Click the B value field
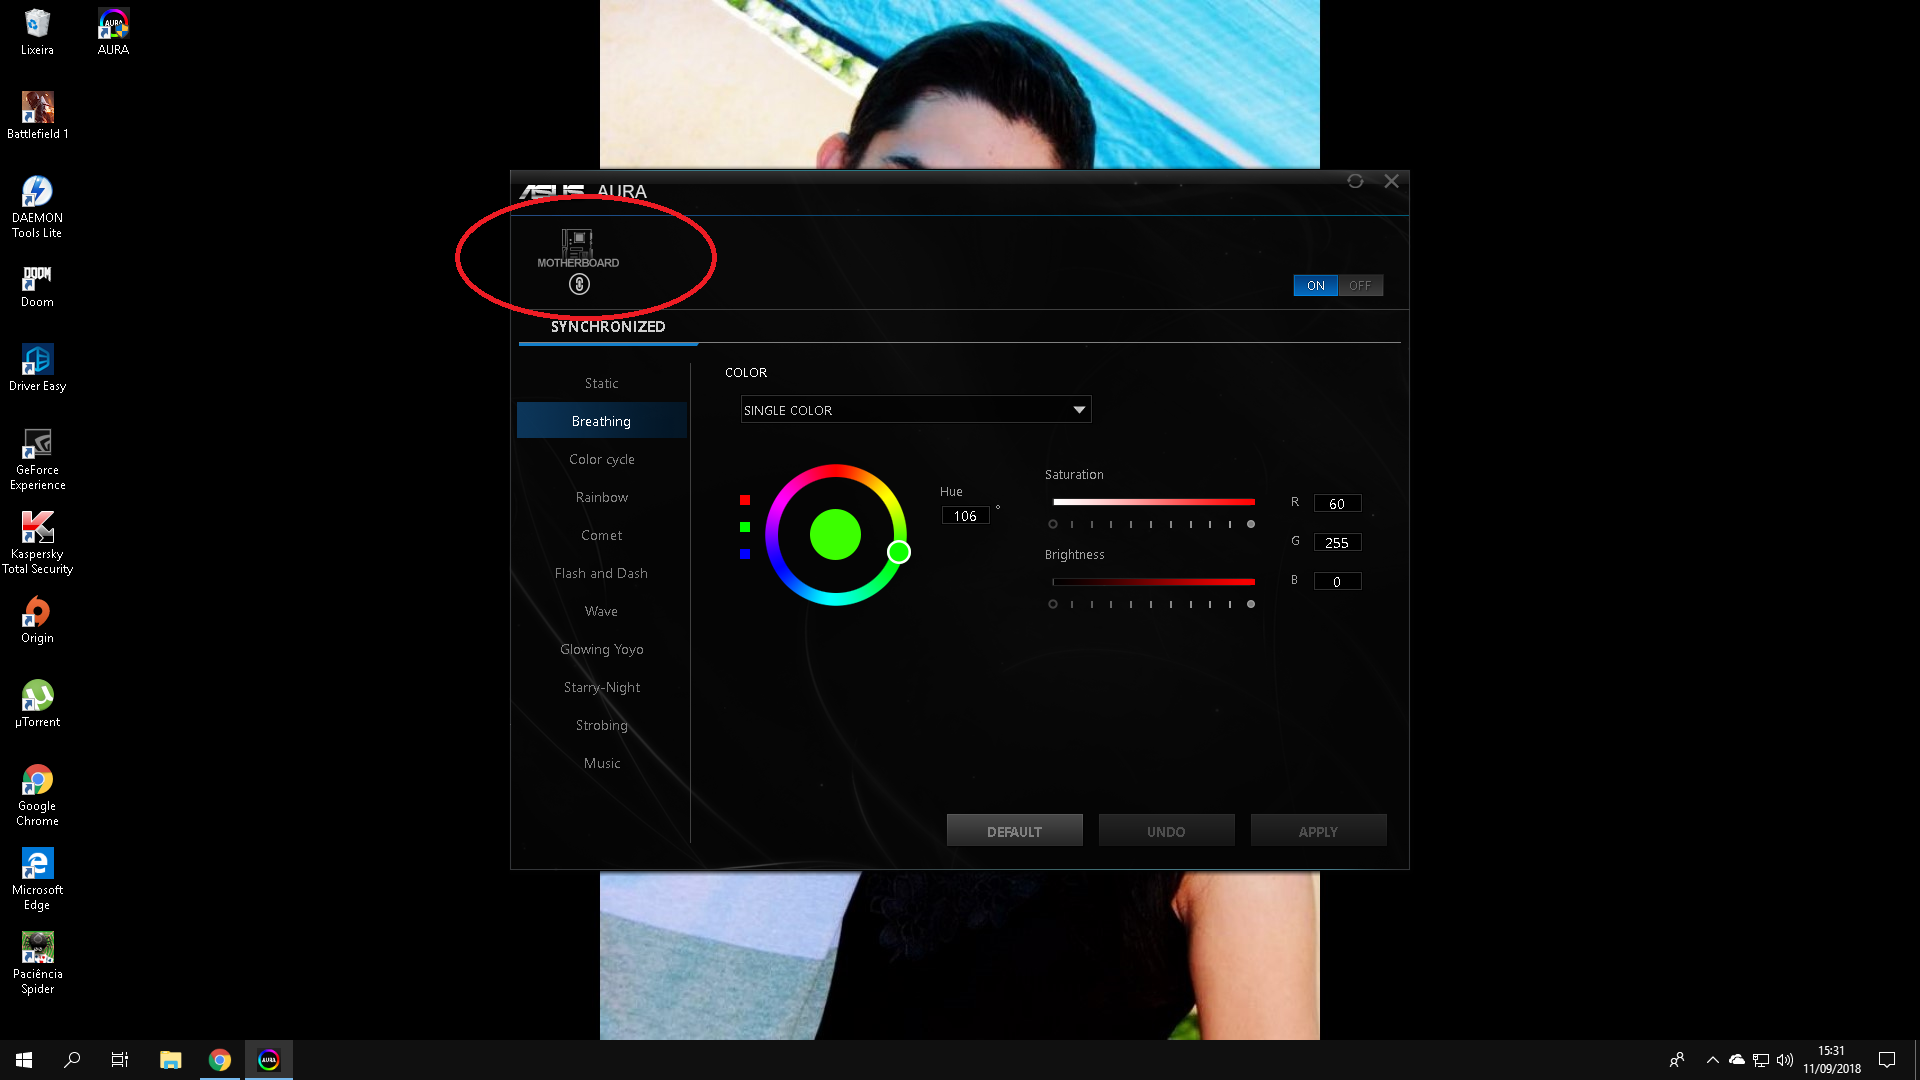The width and height of the screenshot is (1920, 1080). [x=1337, y=582]
